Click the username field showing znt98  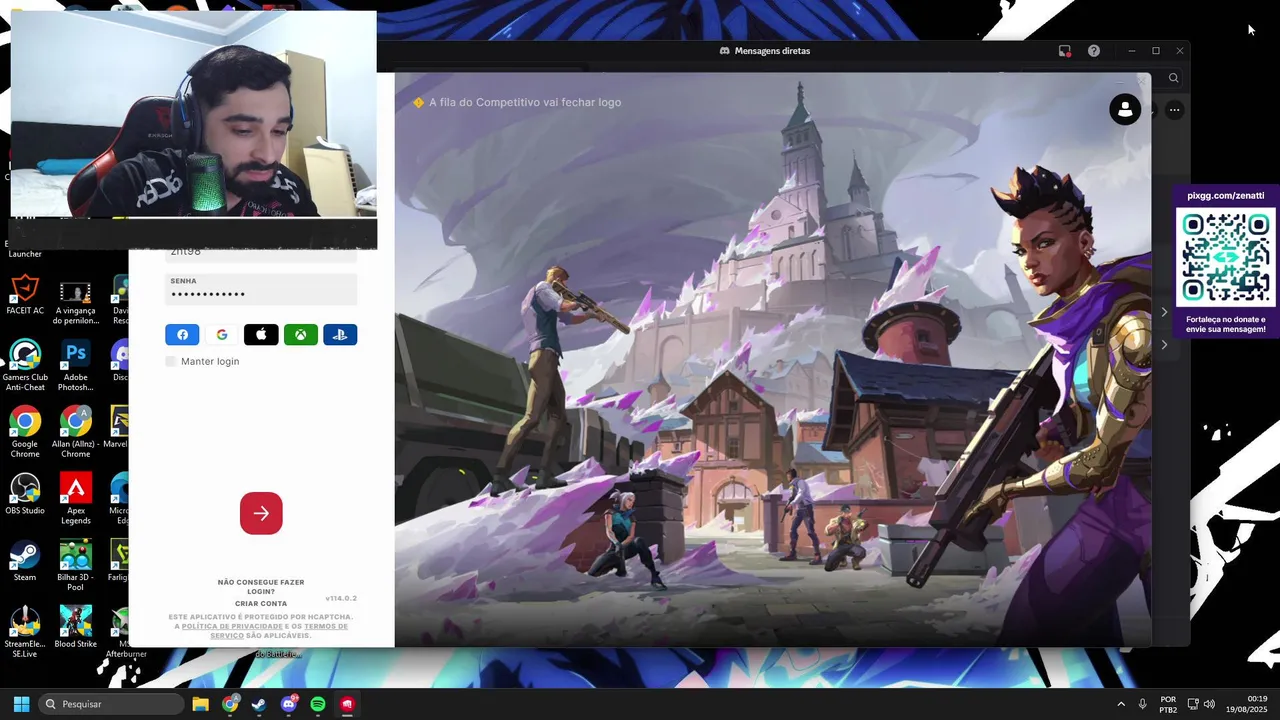coord(261,254)
